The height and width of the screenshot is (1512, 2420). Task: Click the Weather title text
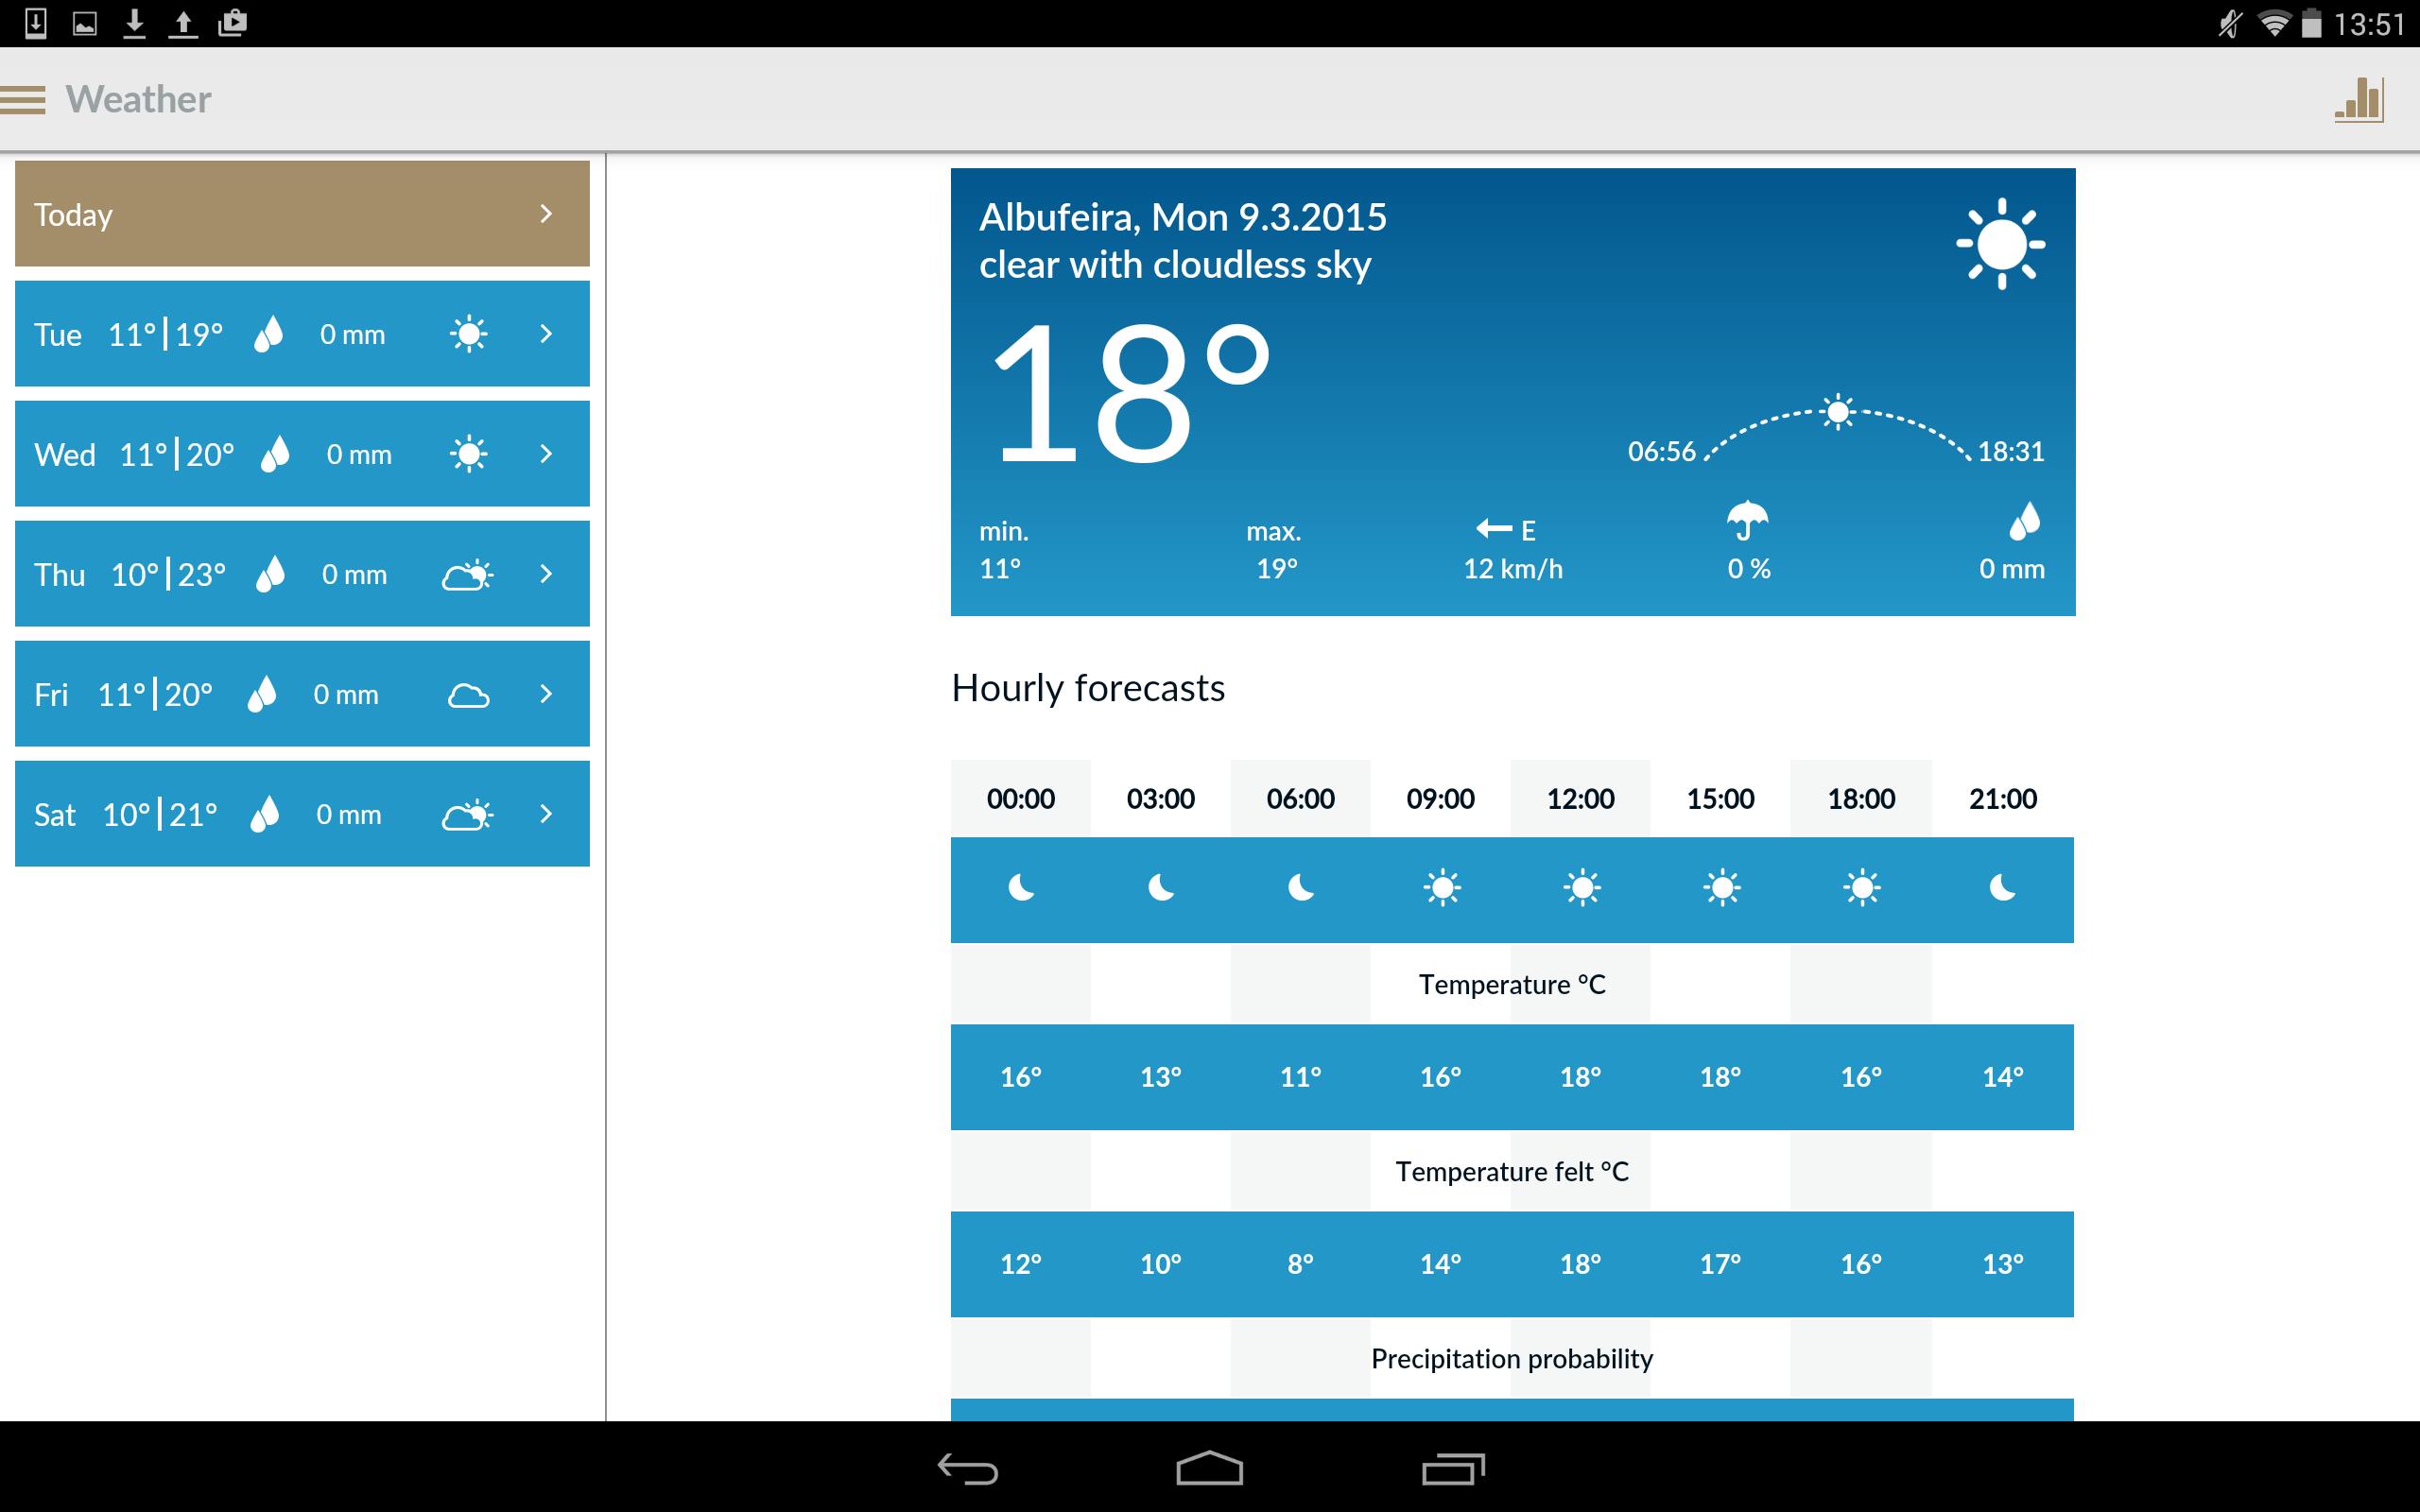[x=138, y=100]
